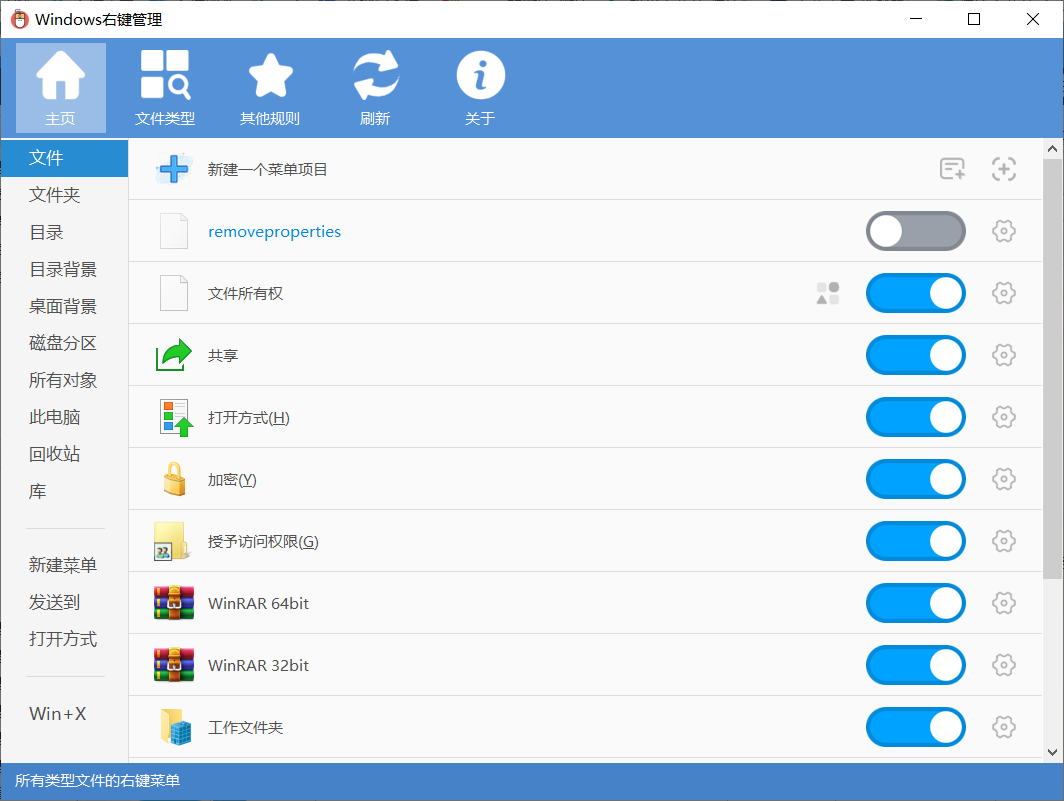Click the removeproperties blue link

pyautogui.click(x=274, y=231)
